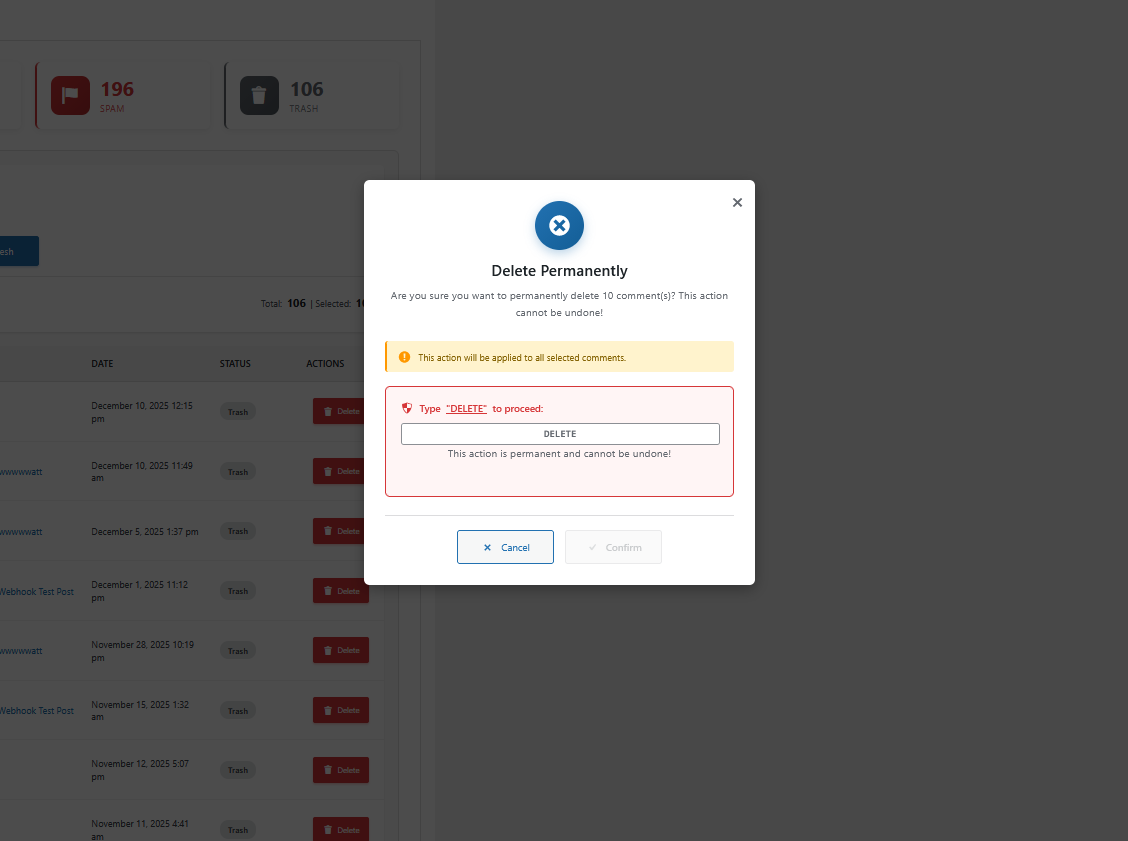Click the STATUS column header
Screen dimensions: 1128x841
235,364
